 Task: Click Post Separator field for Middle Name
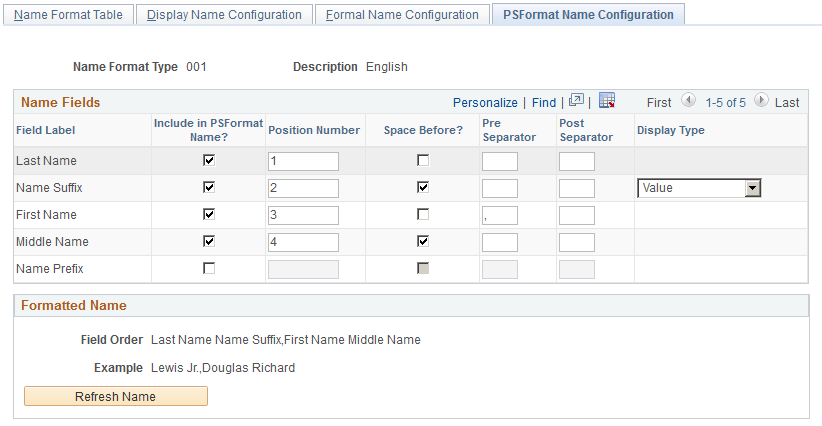click(x=577, y=242)
